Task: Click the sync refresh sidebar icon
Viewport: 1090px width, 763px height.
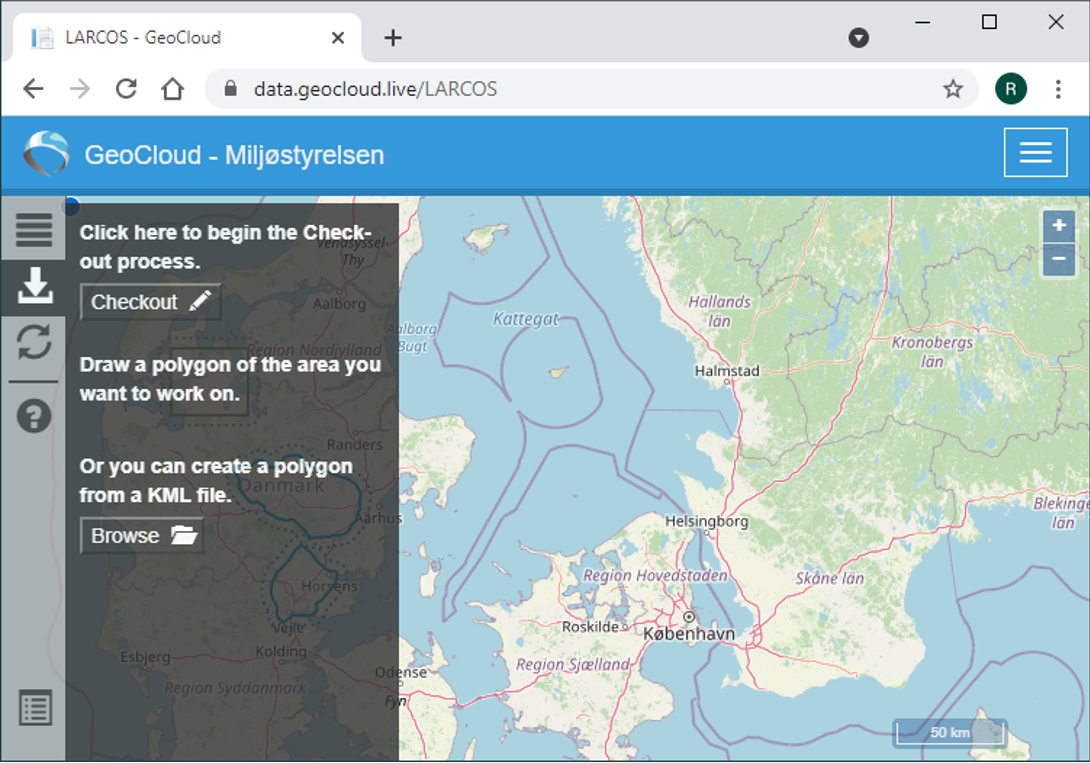Action: tap(33, 342)
